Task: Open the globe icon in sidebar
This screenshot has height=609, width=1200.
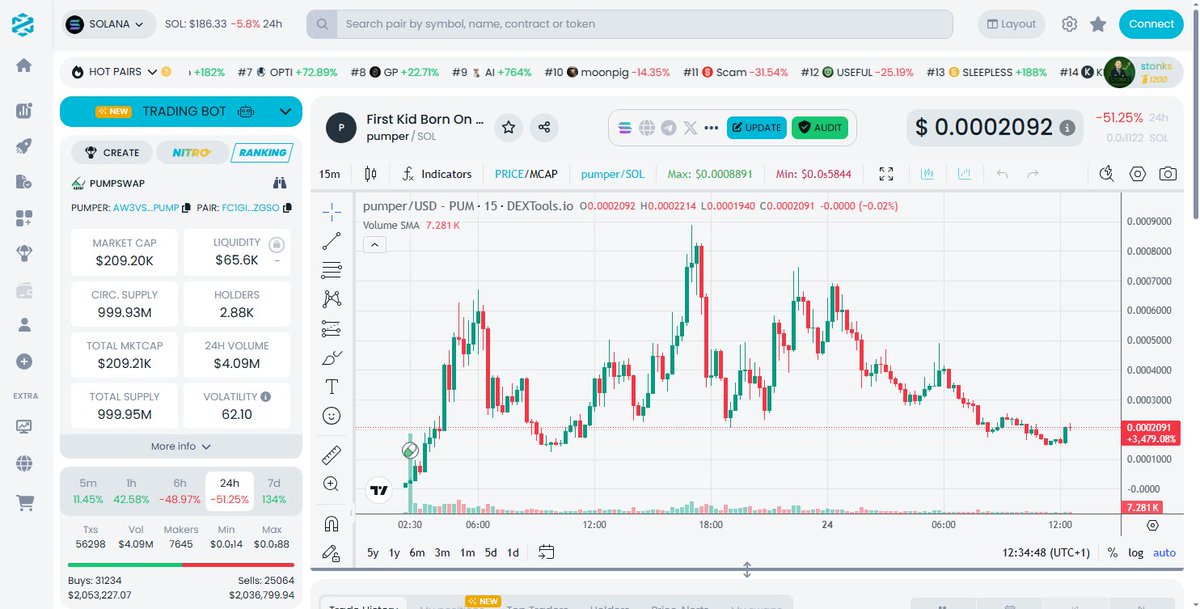Action: [x=24, y=464]
